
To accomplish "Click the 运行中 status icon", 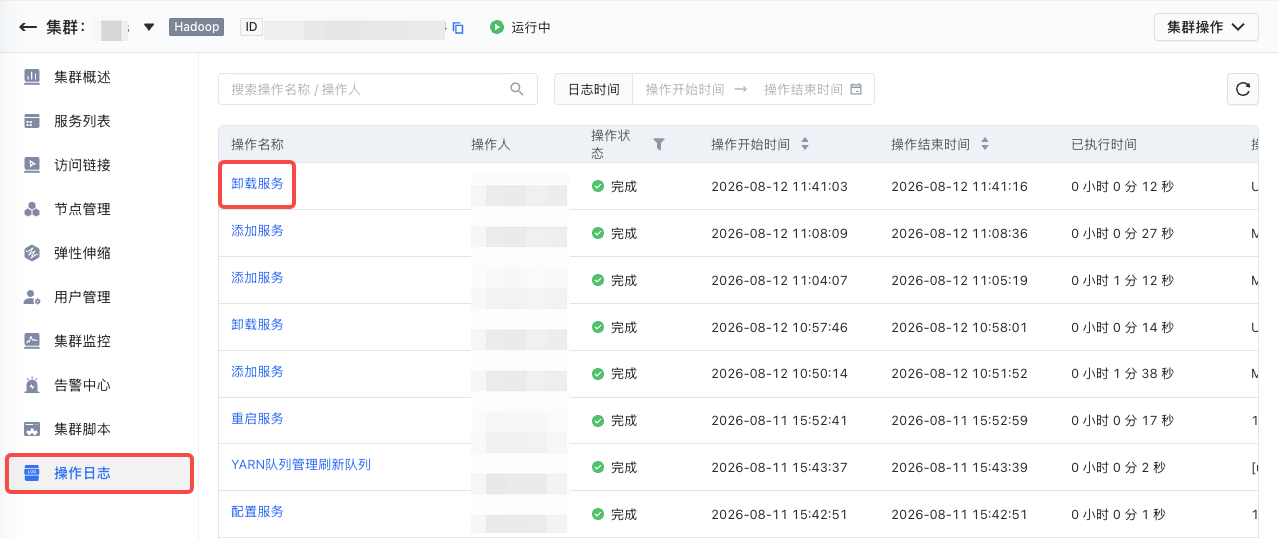I will pos(496,27).
